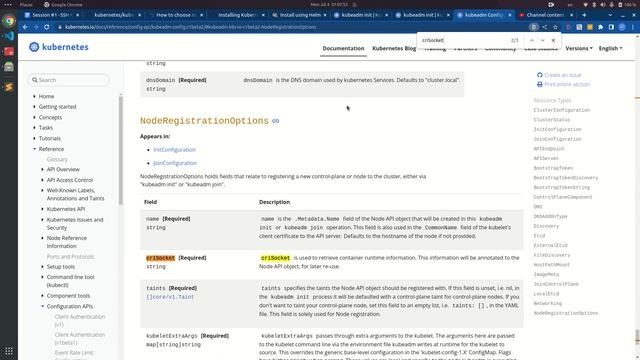Switch to How to choose tab
640x360 pixels.
click(176, 15)
